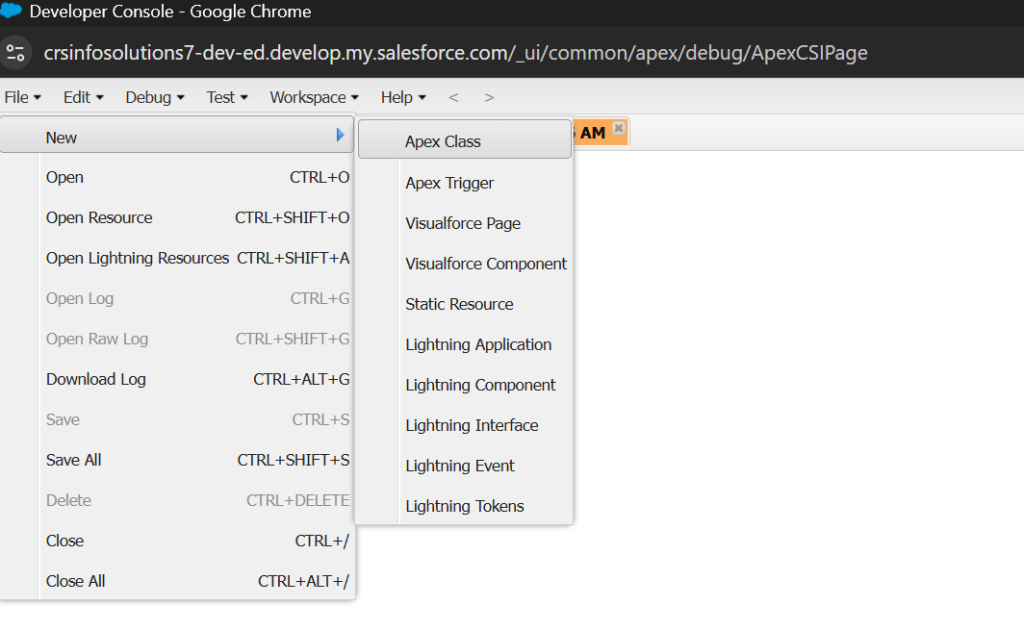Open the Debug dropdown menu
Screen dimensions: 1024x631
(148, 97)
